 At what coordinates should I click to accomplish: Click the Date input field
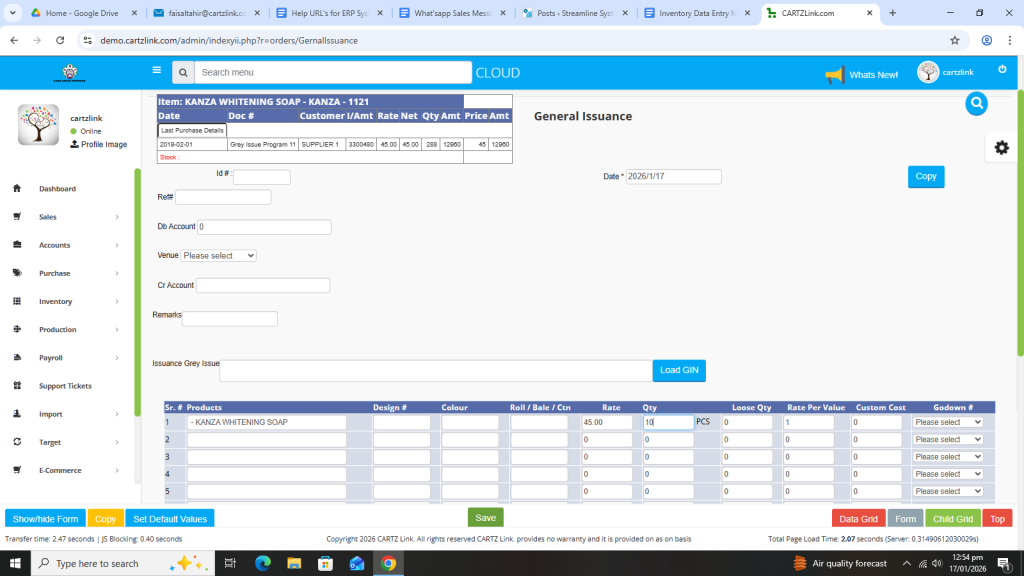(x=673, y=177)
